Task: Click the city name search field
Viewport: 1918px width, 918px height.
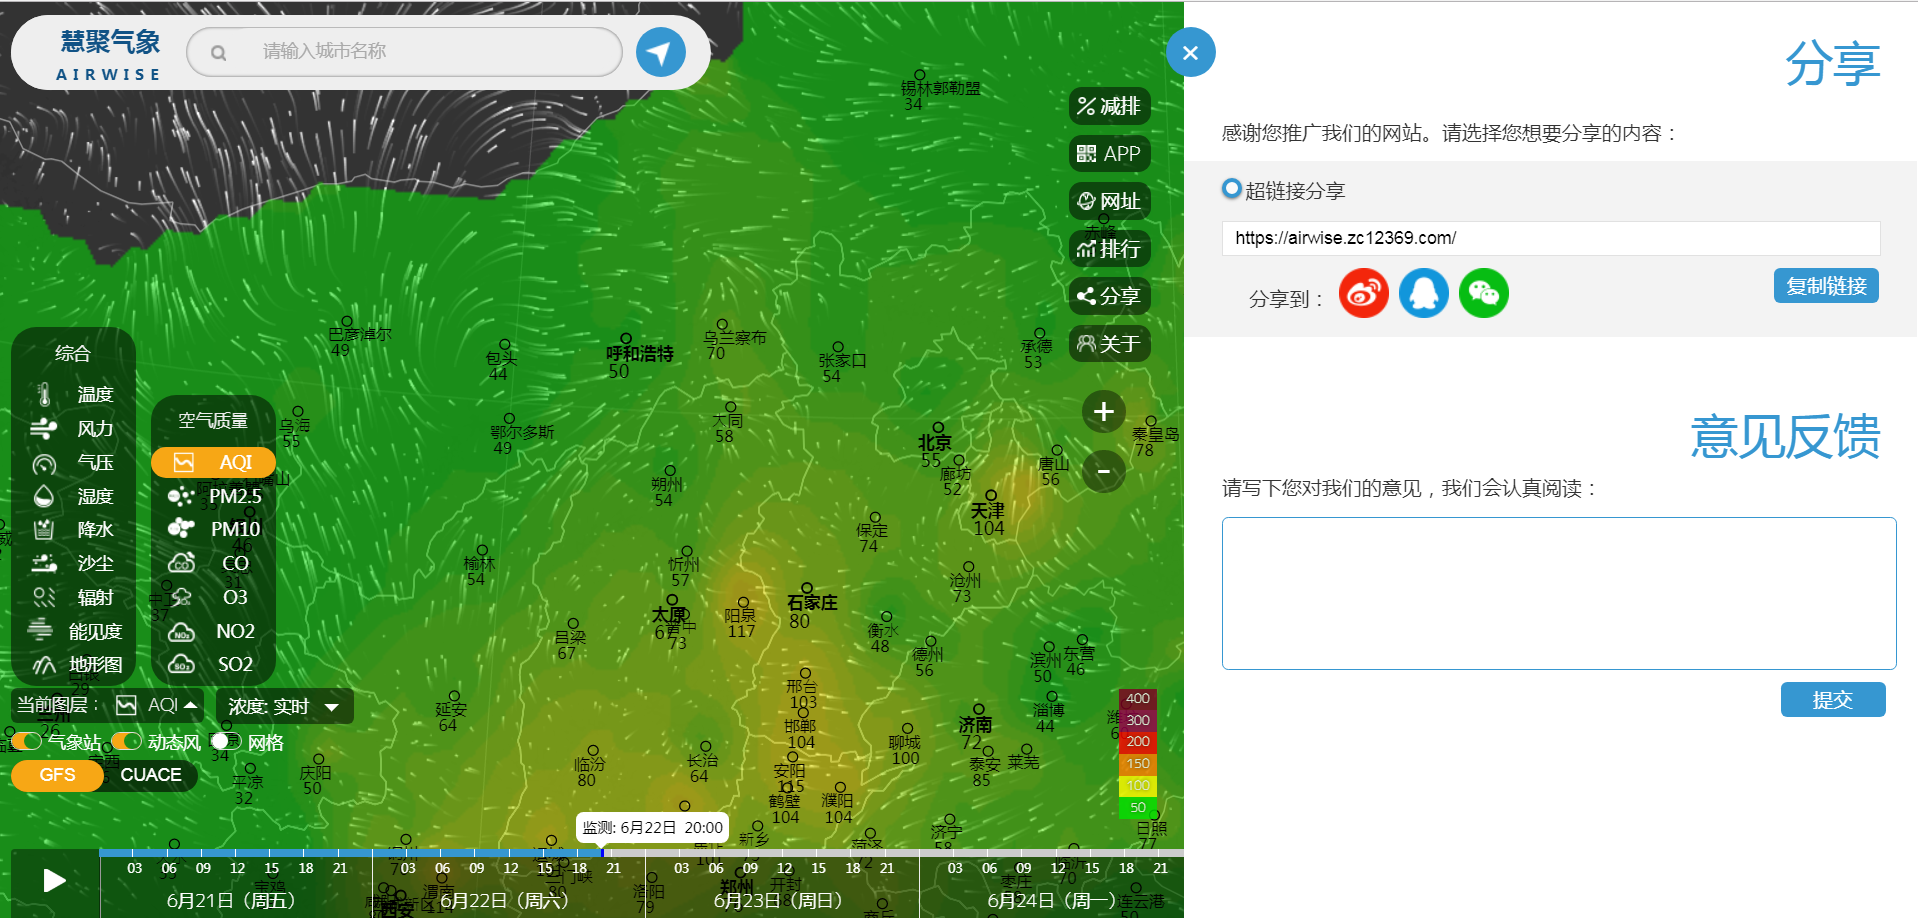Action: pyautogui.click(x=405, y=51)
